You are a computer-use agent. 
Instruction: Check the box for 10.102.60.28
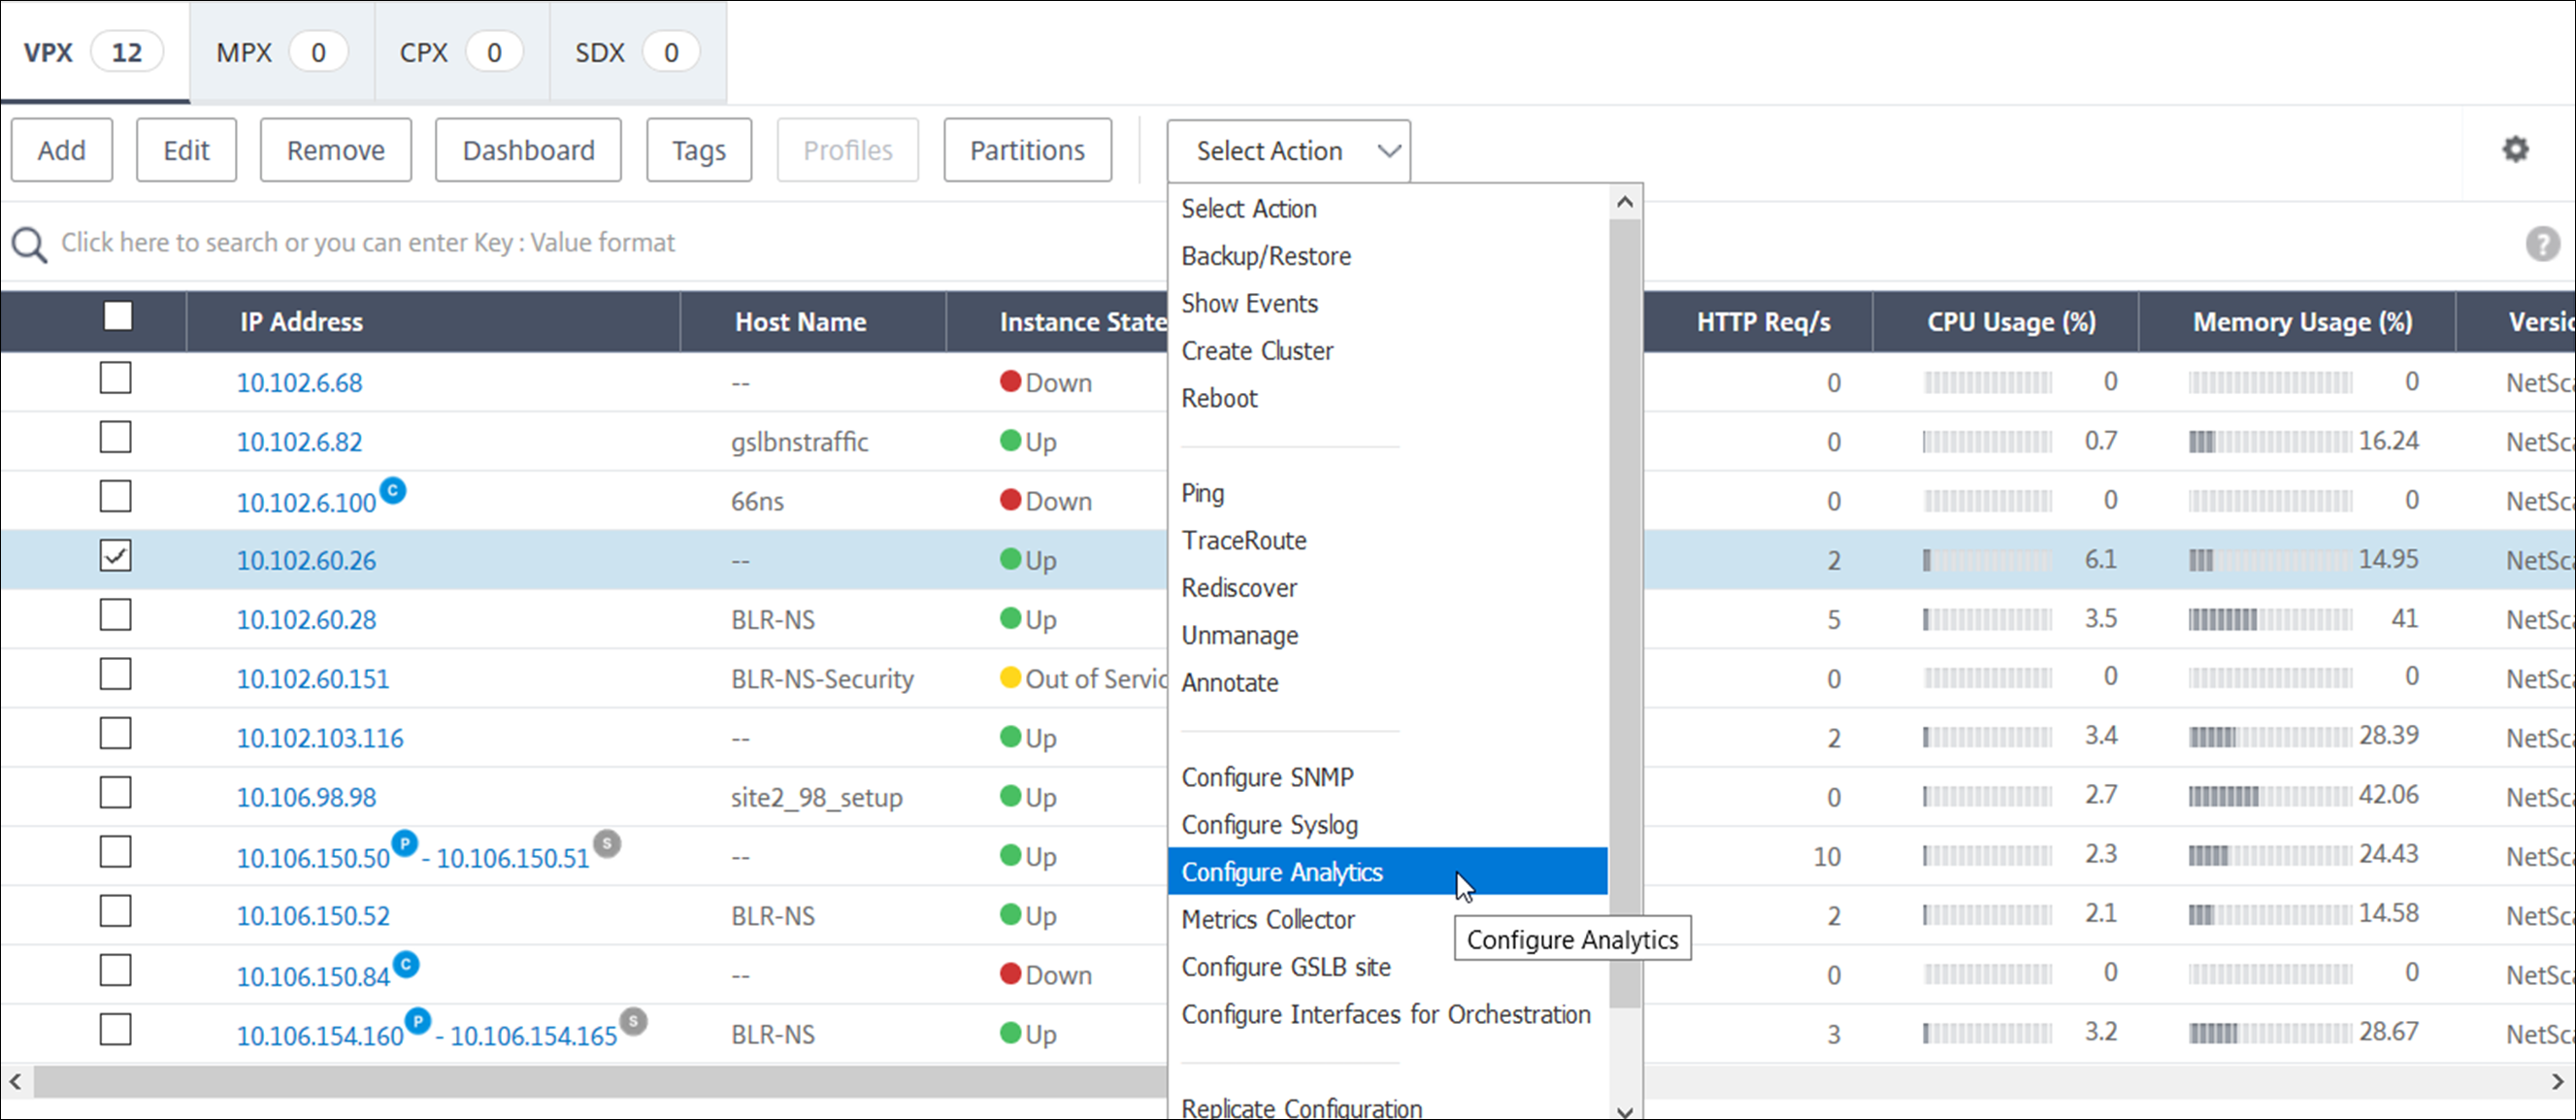click(116, 615)
